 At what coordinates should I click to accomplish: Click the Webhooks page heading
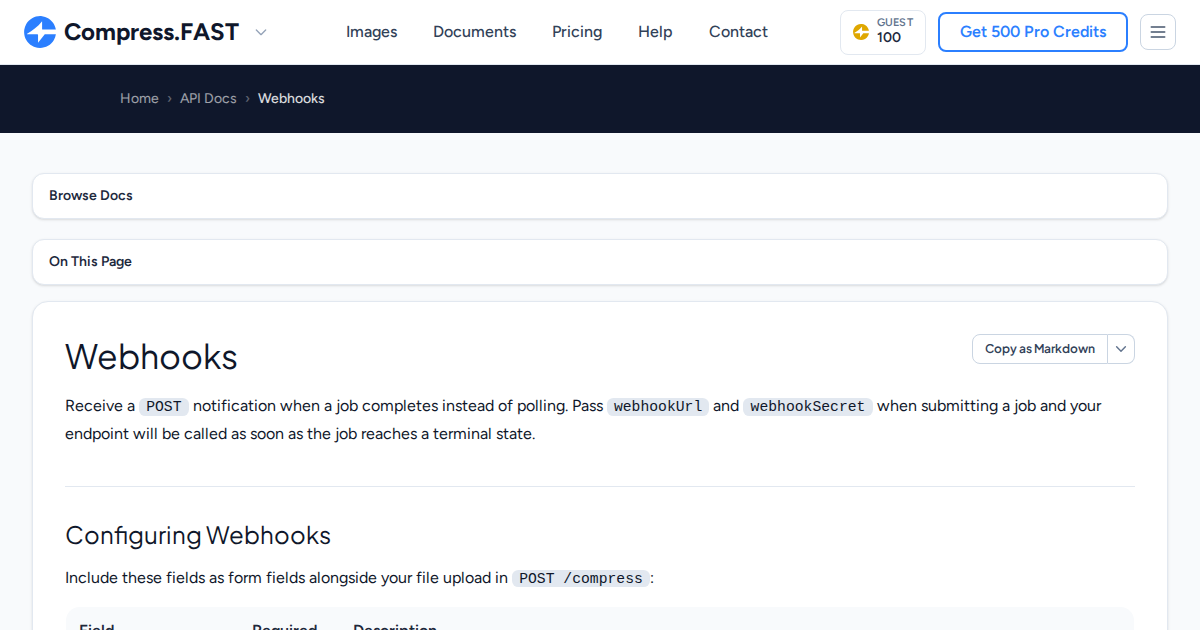tap(152, 357)
